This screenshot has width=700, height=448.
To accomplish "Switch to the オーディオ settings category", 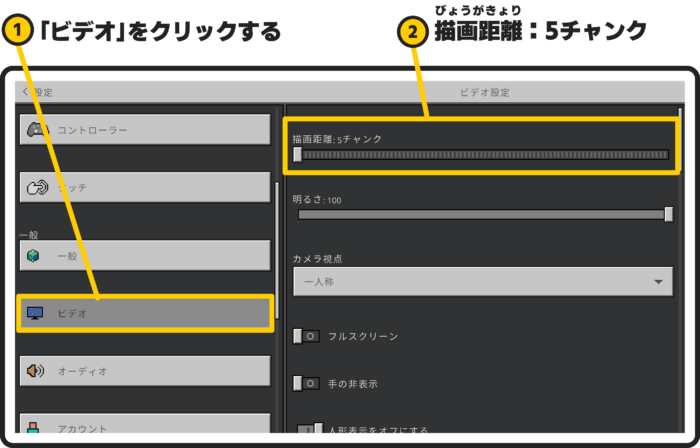I will (x=145, y=370).
